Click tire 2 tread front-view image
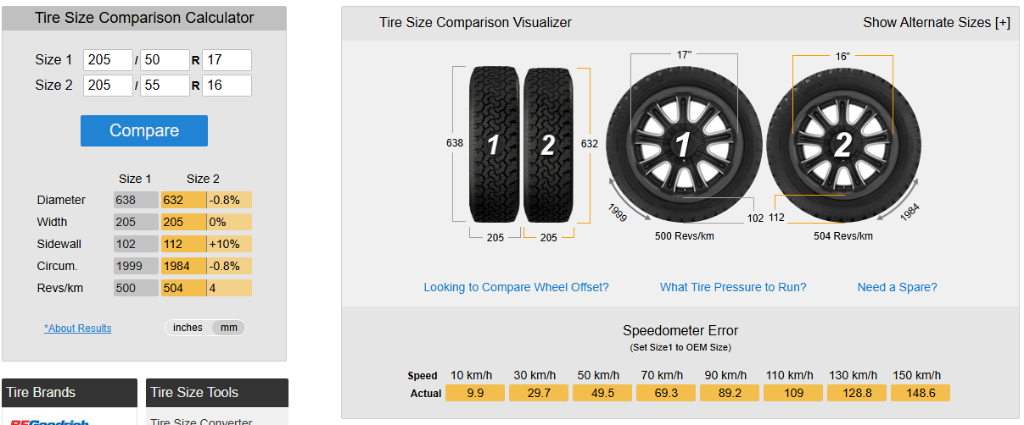Screen dimensions: 1024x425 click(547, 144)
